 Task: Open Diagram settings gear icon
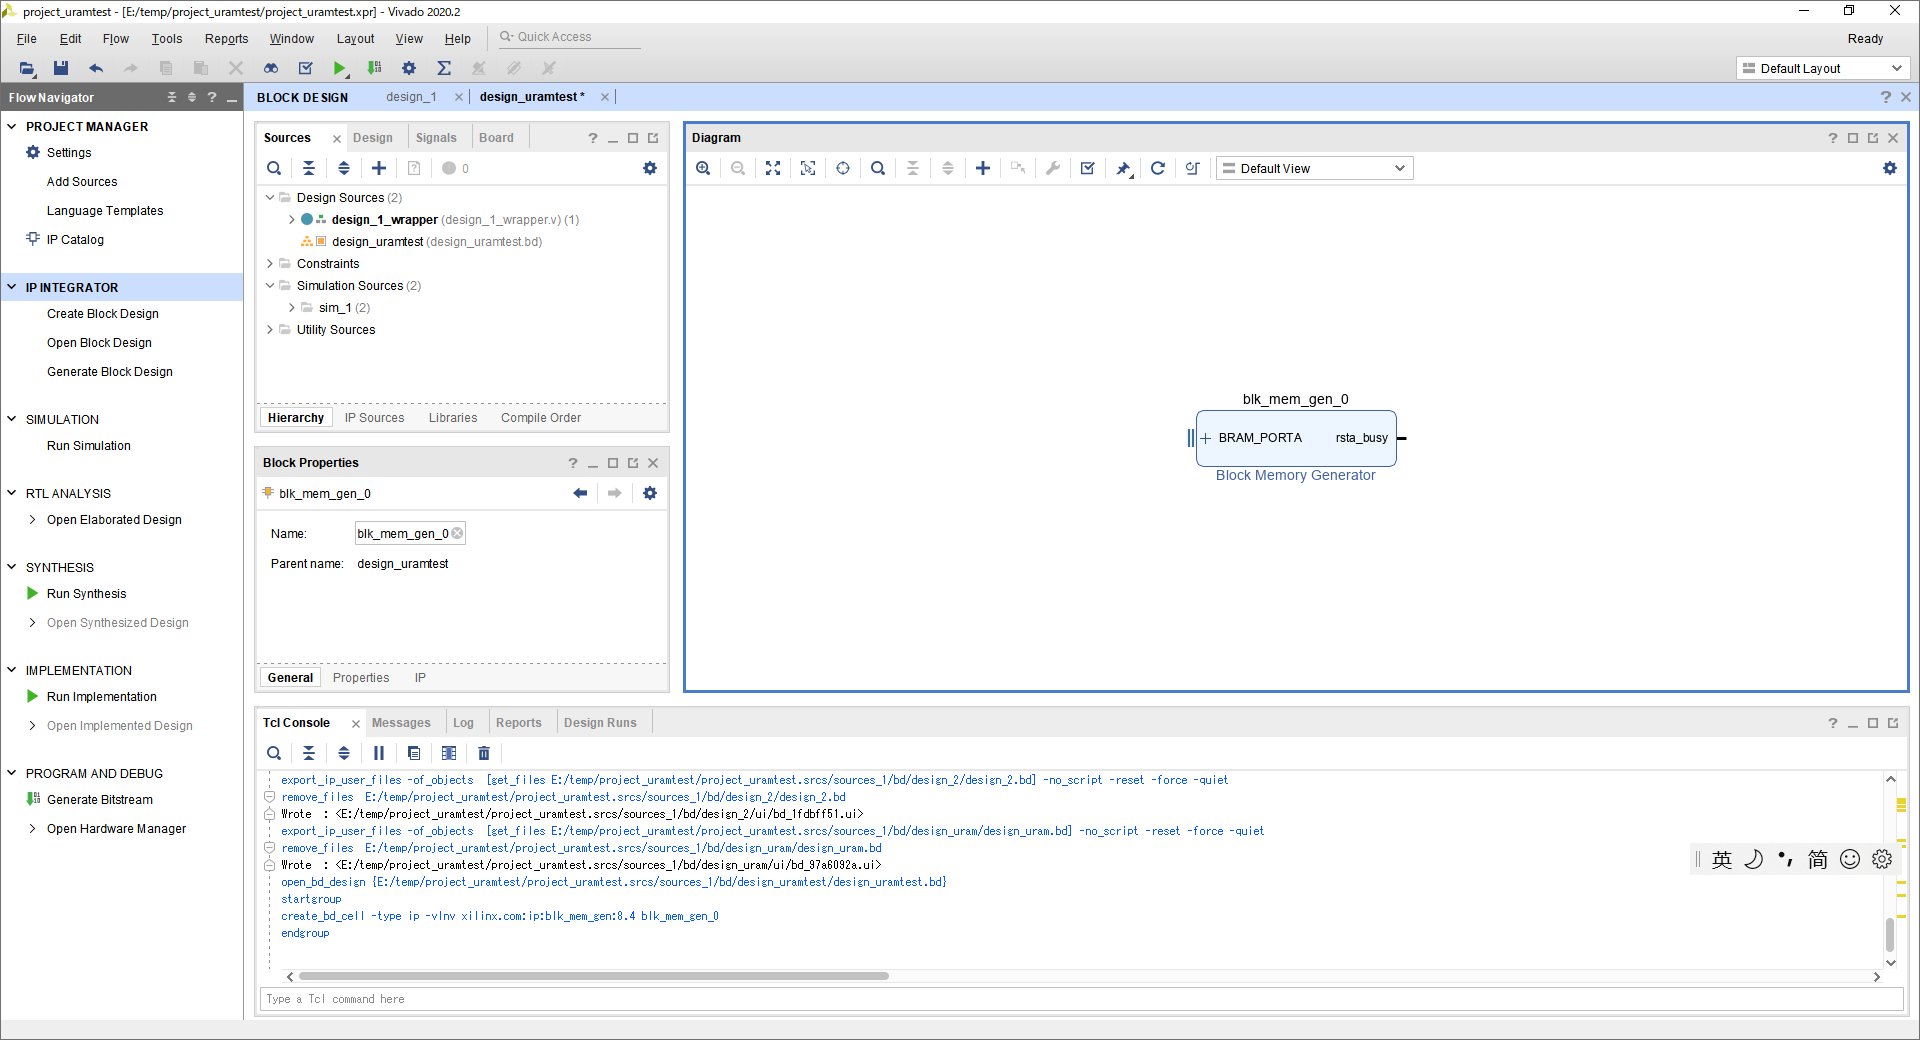1890,168
